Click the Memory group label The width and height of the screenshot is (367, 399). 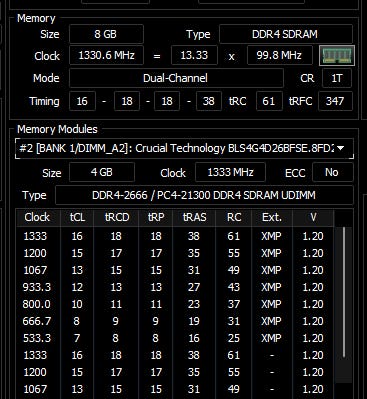36,19
